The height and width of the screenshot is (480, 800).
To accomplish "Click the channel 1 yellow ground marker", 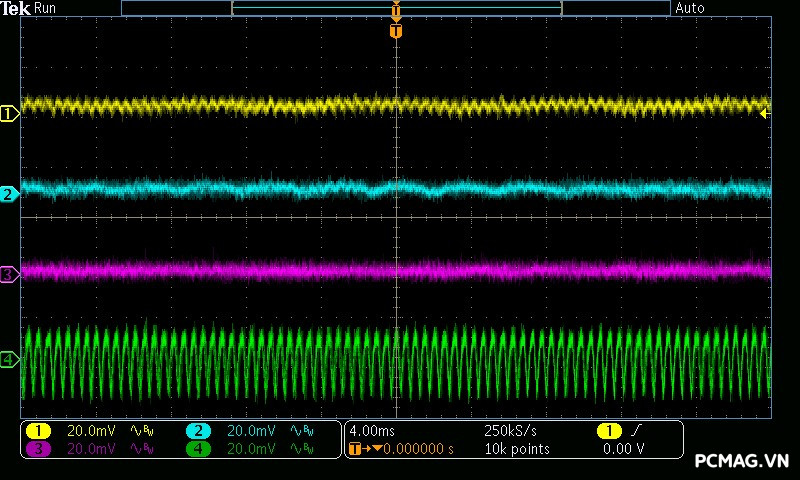I will [x=9, y=114].
